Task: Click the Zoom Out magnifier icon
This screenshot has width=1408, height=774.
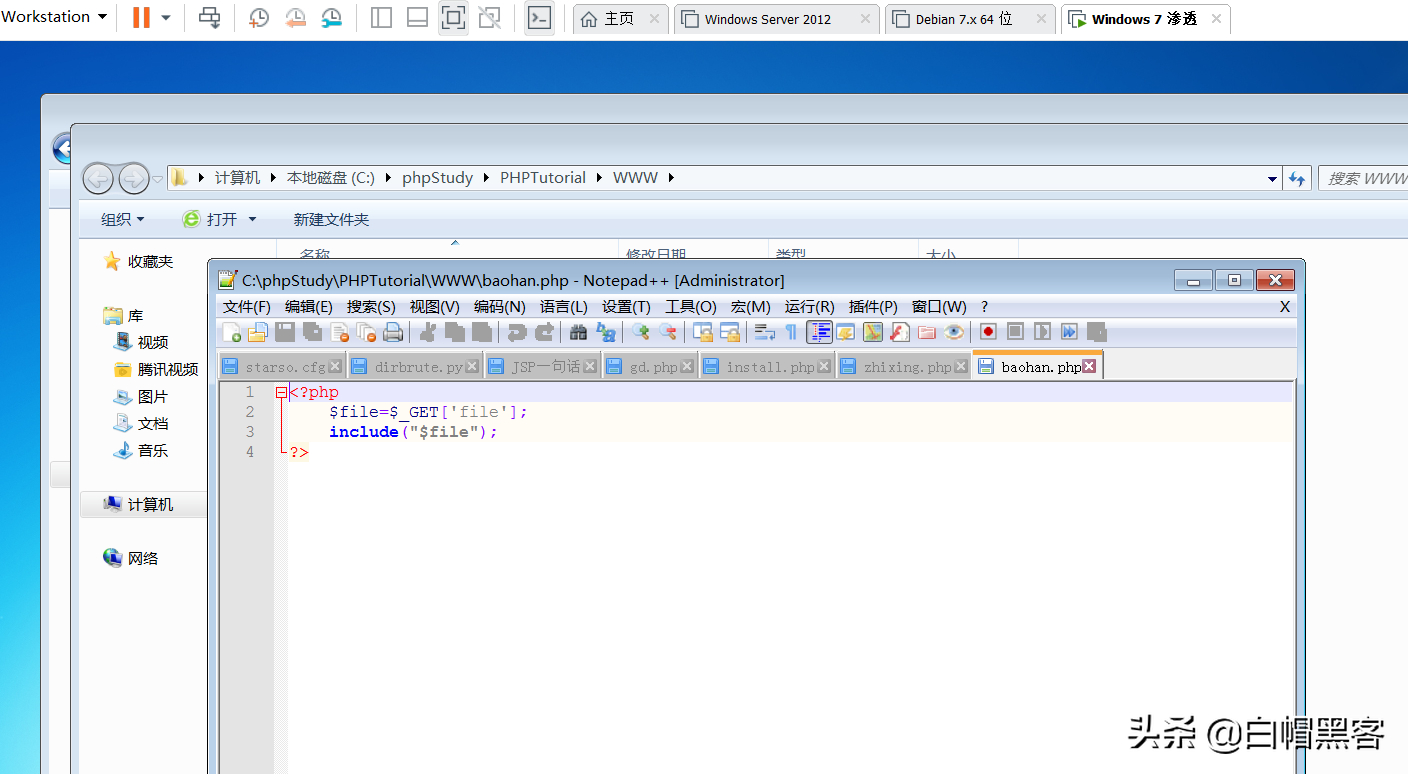Action: tap(668, 332)
